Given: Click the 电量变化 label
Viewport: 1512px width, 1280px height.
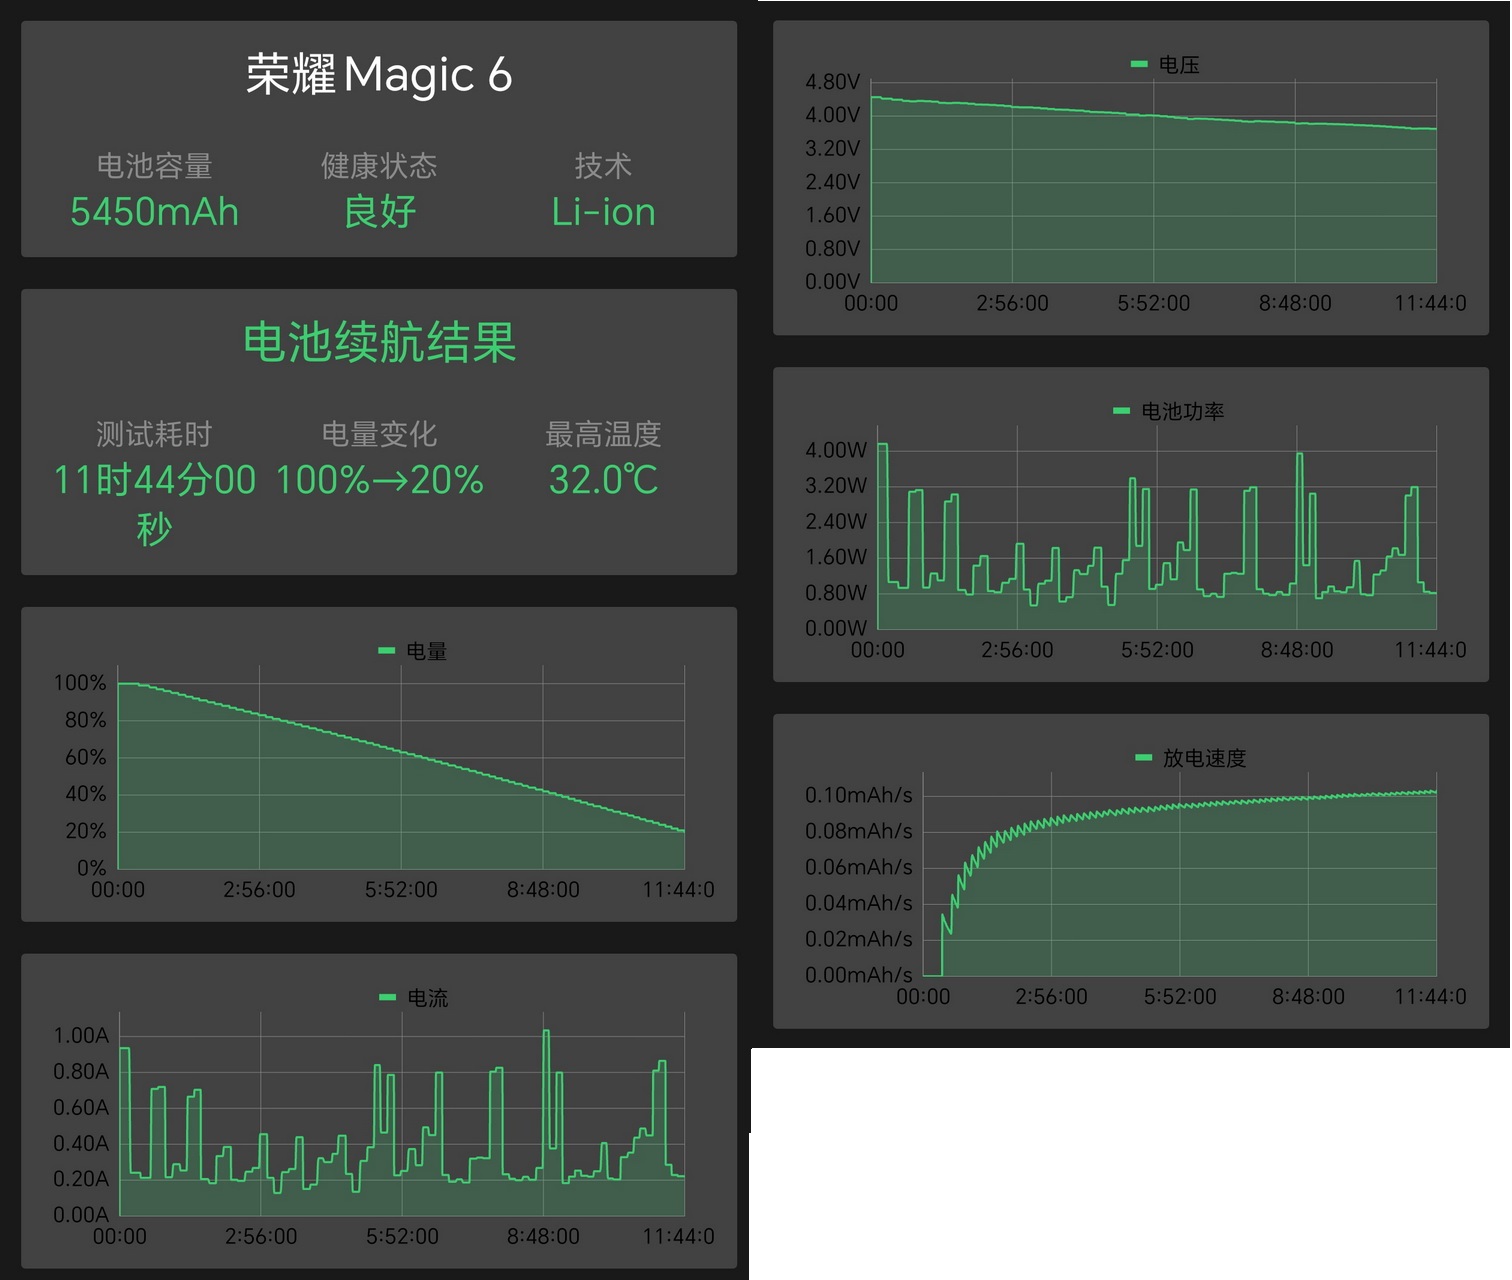Looking at the screenshot, I should pos(379,434).
